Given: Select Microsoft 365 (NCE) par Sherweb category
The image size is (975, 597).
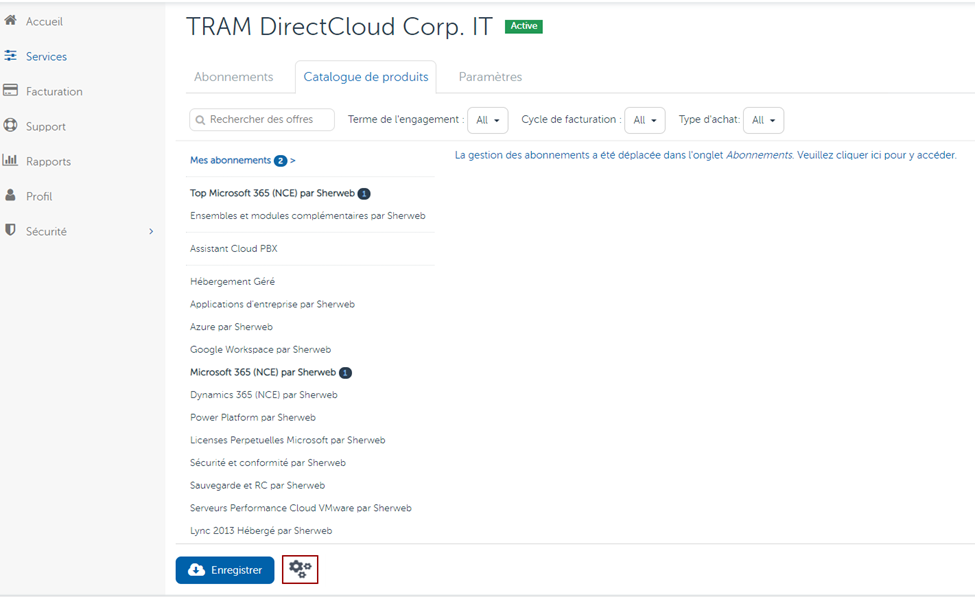Looking at the screenshot, I should 263,372.
